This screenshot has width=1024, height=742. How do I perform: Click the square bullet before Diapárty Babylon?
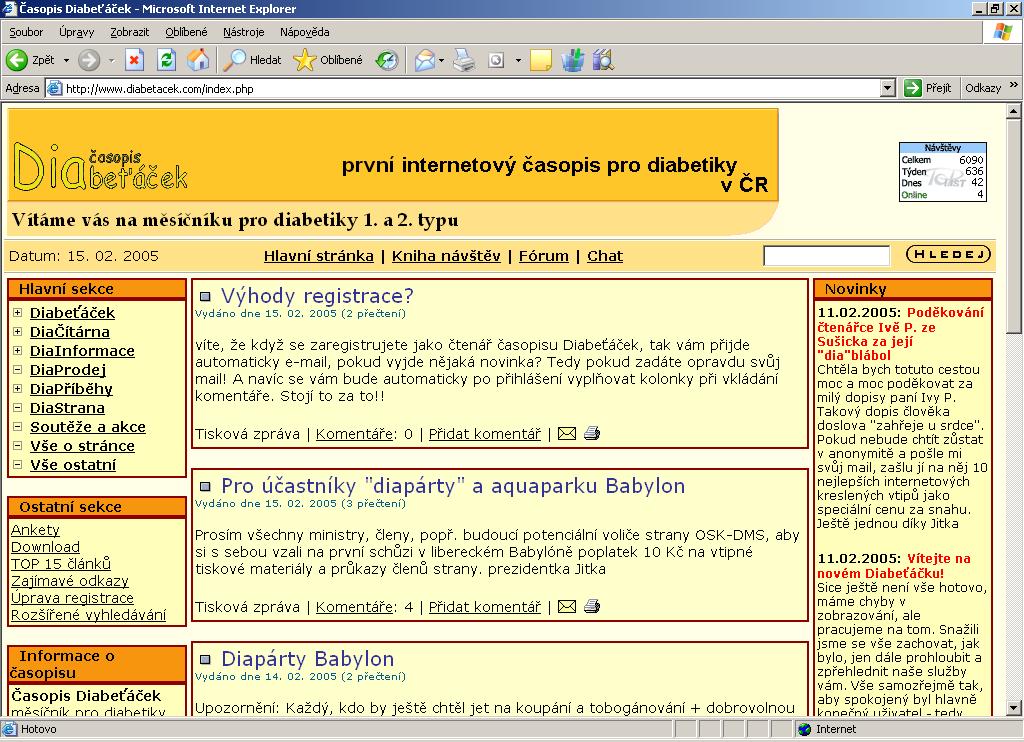click(205, 659)
